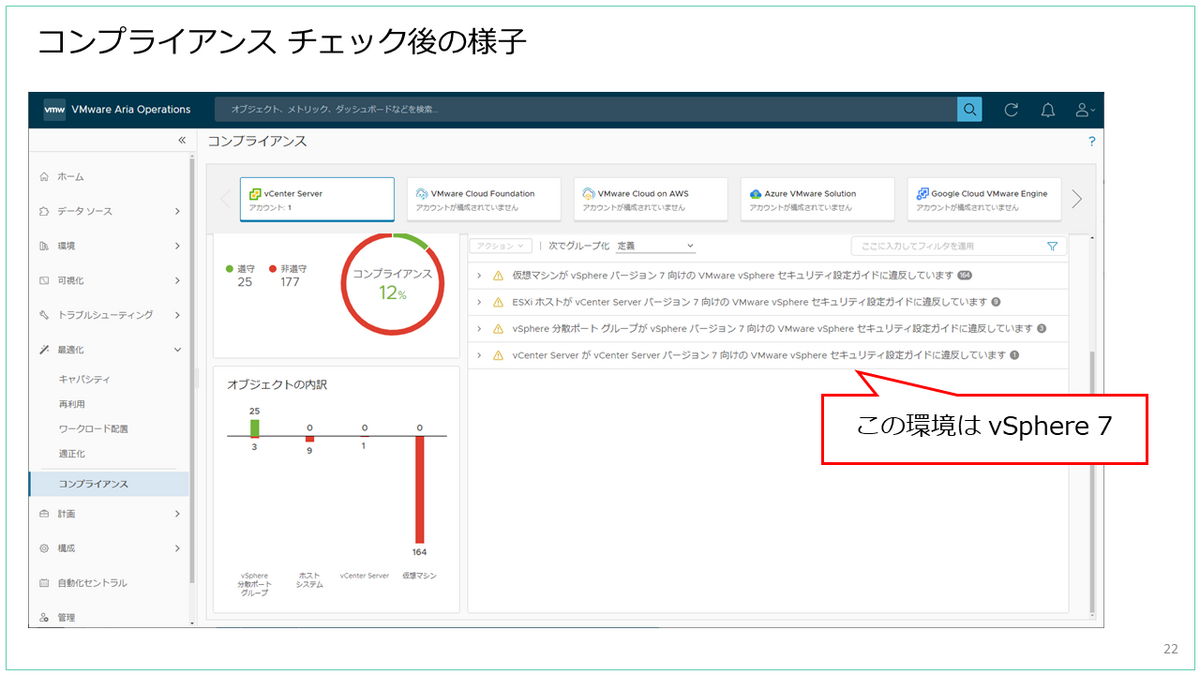Click the 管理 sidebar icon
The width and height of the screenshot is (1200, 675).
43,618
